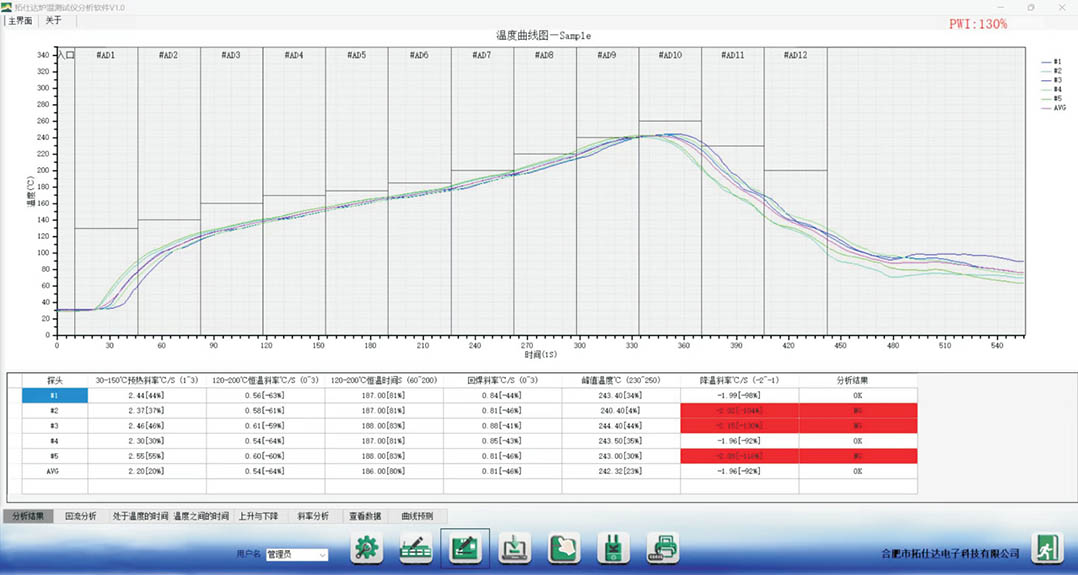Print report using the printer icon
Screen dimensions: 1078x575
[662, 548]
